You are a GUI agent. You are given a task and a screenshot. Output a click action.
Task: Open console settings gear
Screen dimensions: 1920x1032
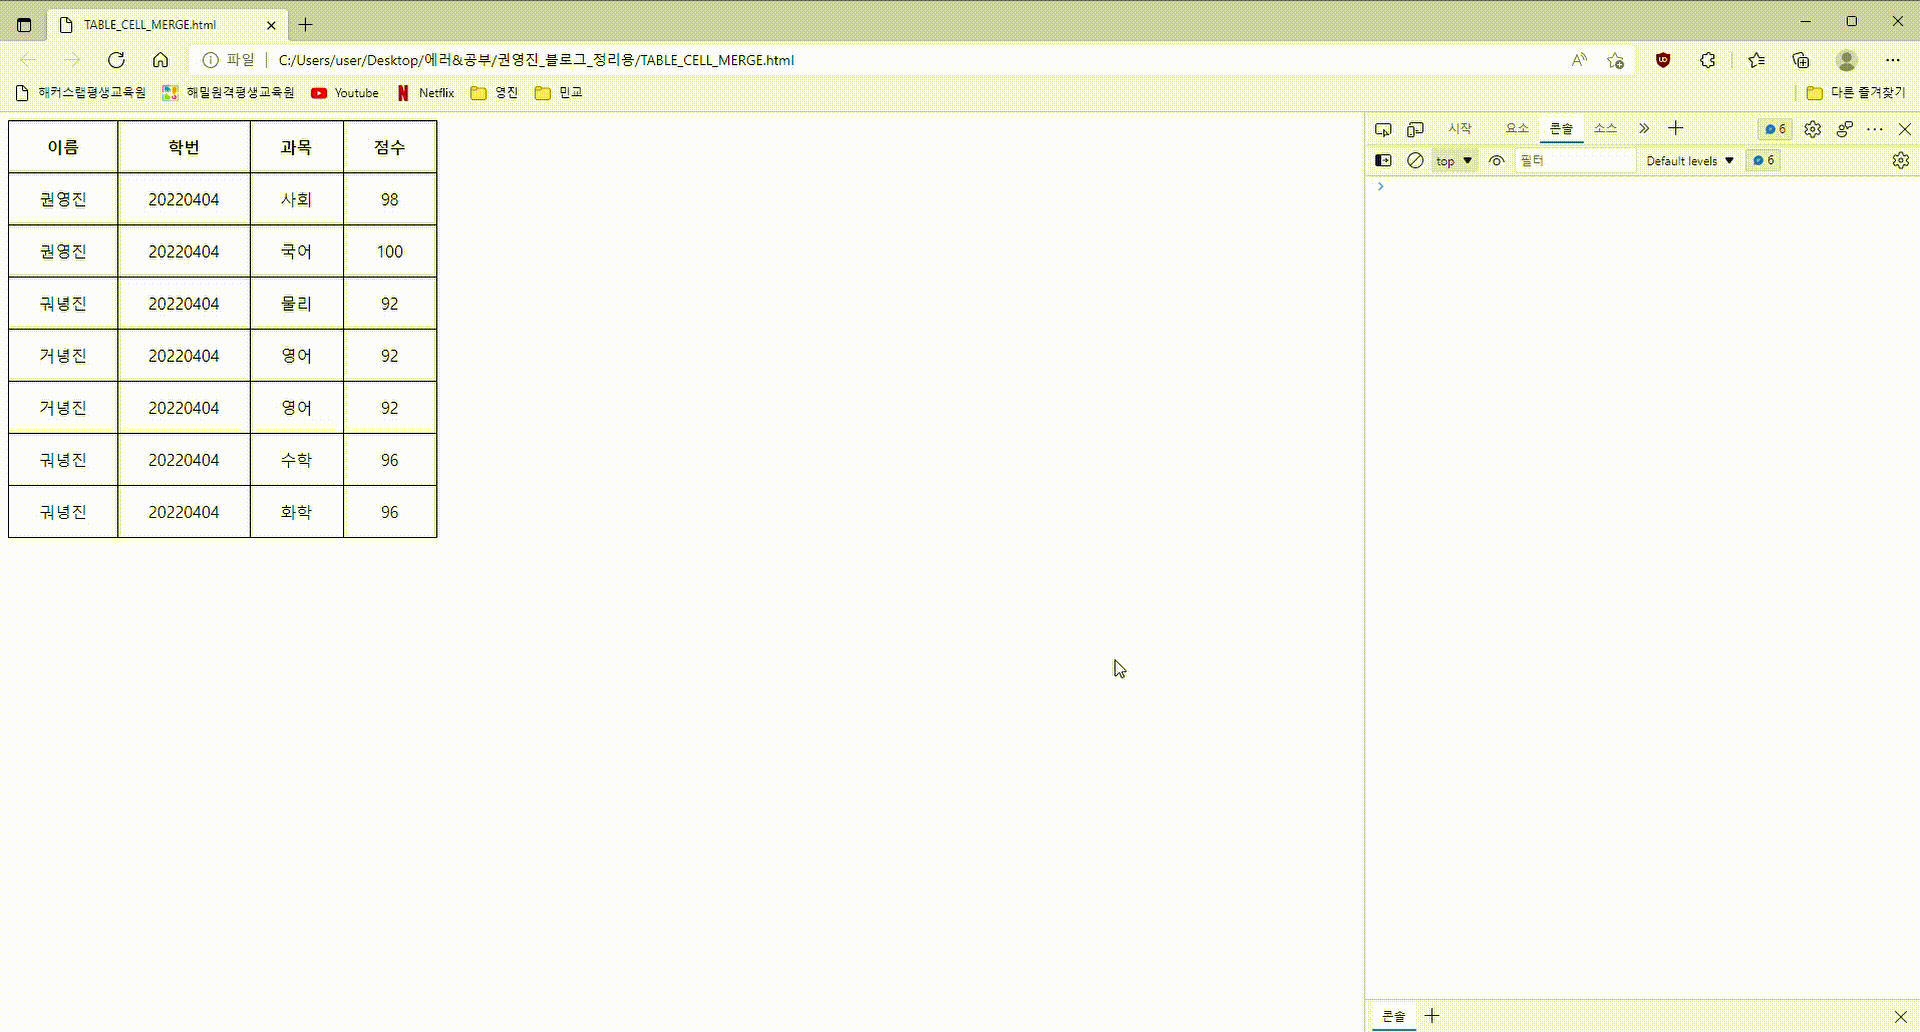(1900, 160)
